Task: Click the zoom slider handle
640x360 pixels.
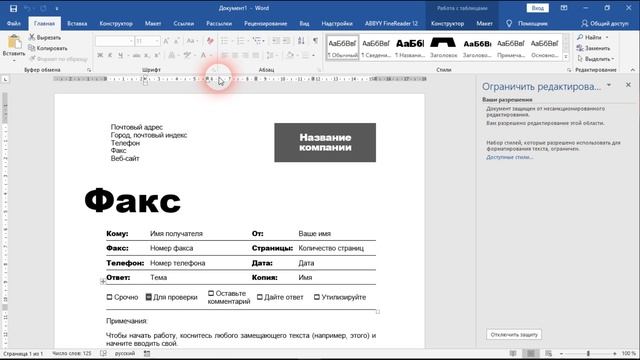Action: click(588, 353)
